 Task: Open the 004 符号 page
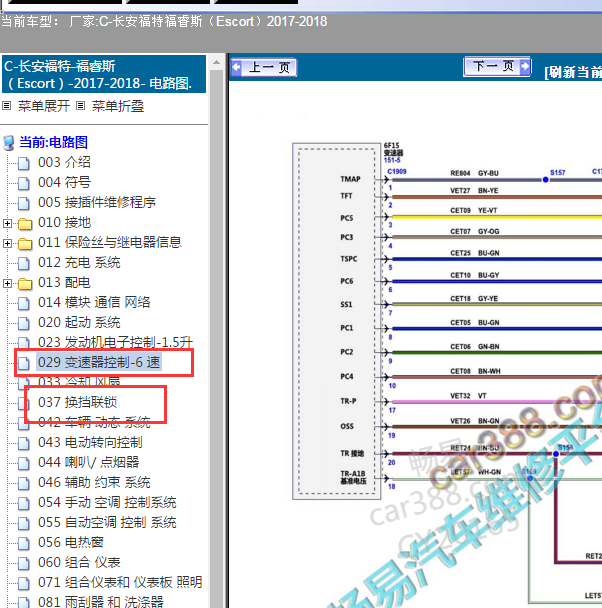tap(64, 182)
